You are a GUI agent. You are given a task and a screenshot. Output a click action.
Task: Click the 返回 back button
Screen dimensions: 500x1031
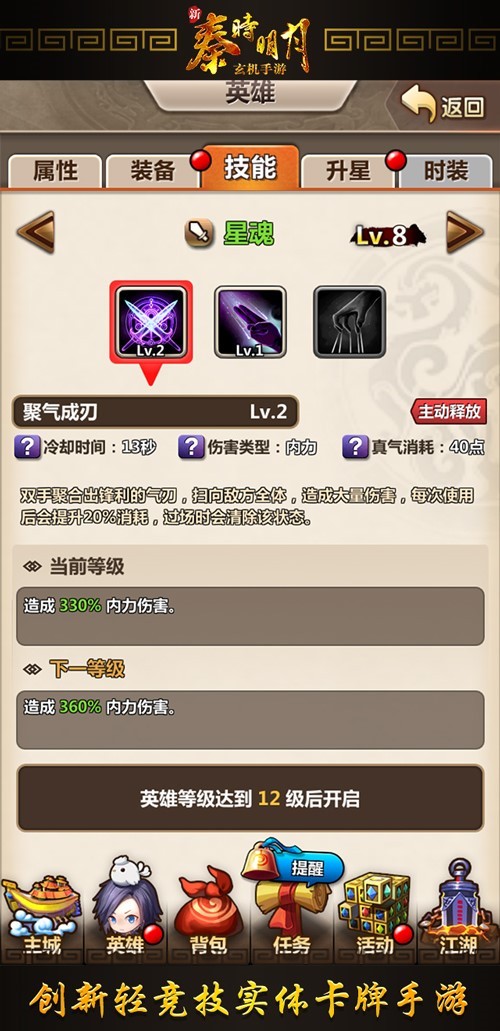(x=443, y=106)
